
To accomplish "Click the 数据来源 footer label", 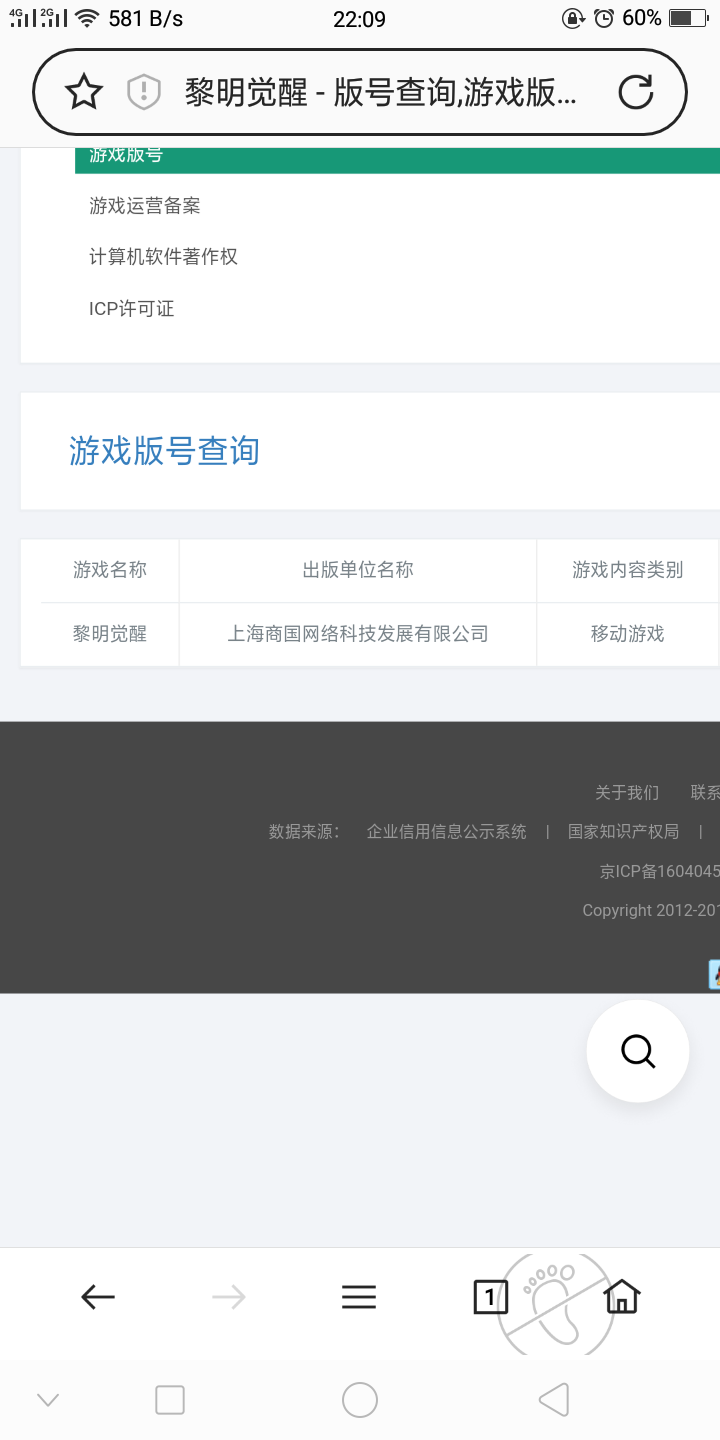I will [305, 832].
